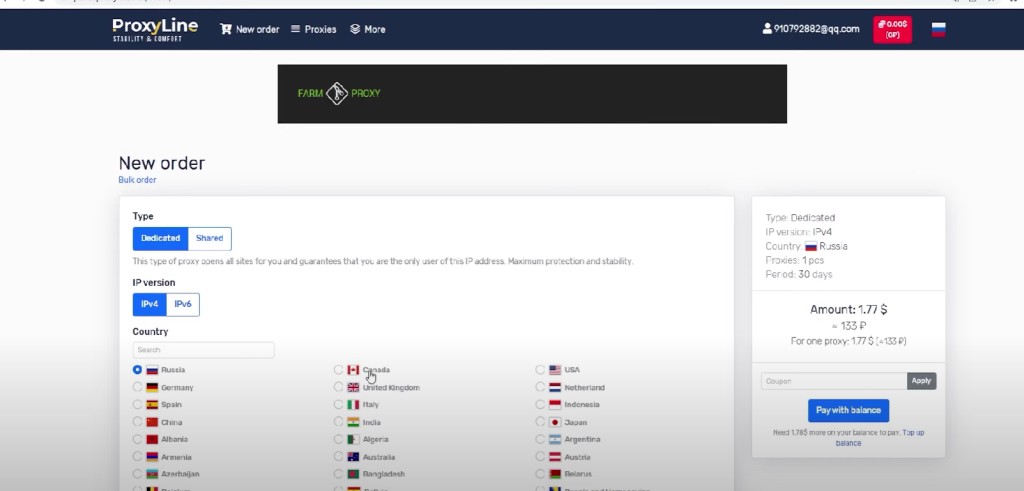Click the Albania flag icon
Image resolution: width=1024 pixels, height=491 pixels.
coord(152,439)
